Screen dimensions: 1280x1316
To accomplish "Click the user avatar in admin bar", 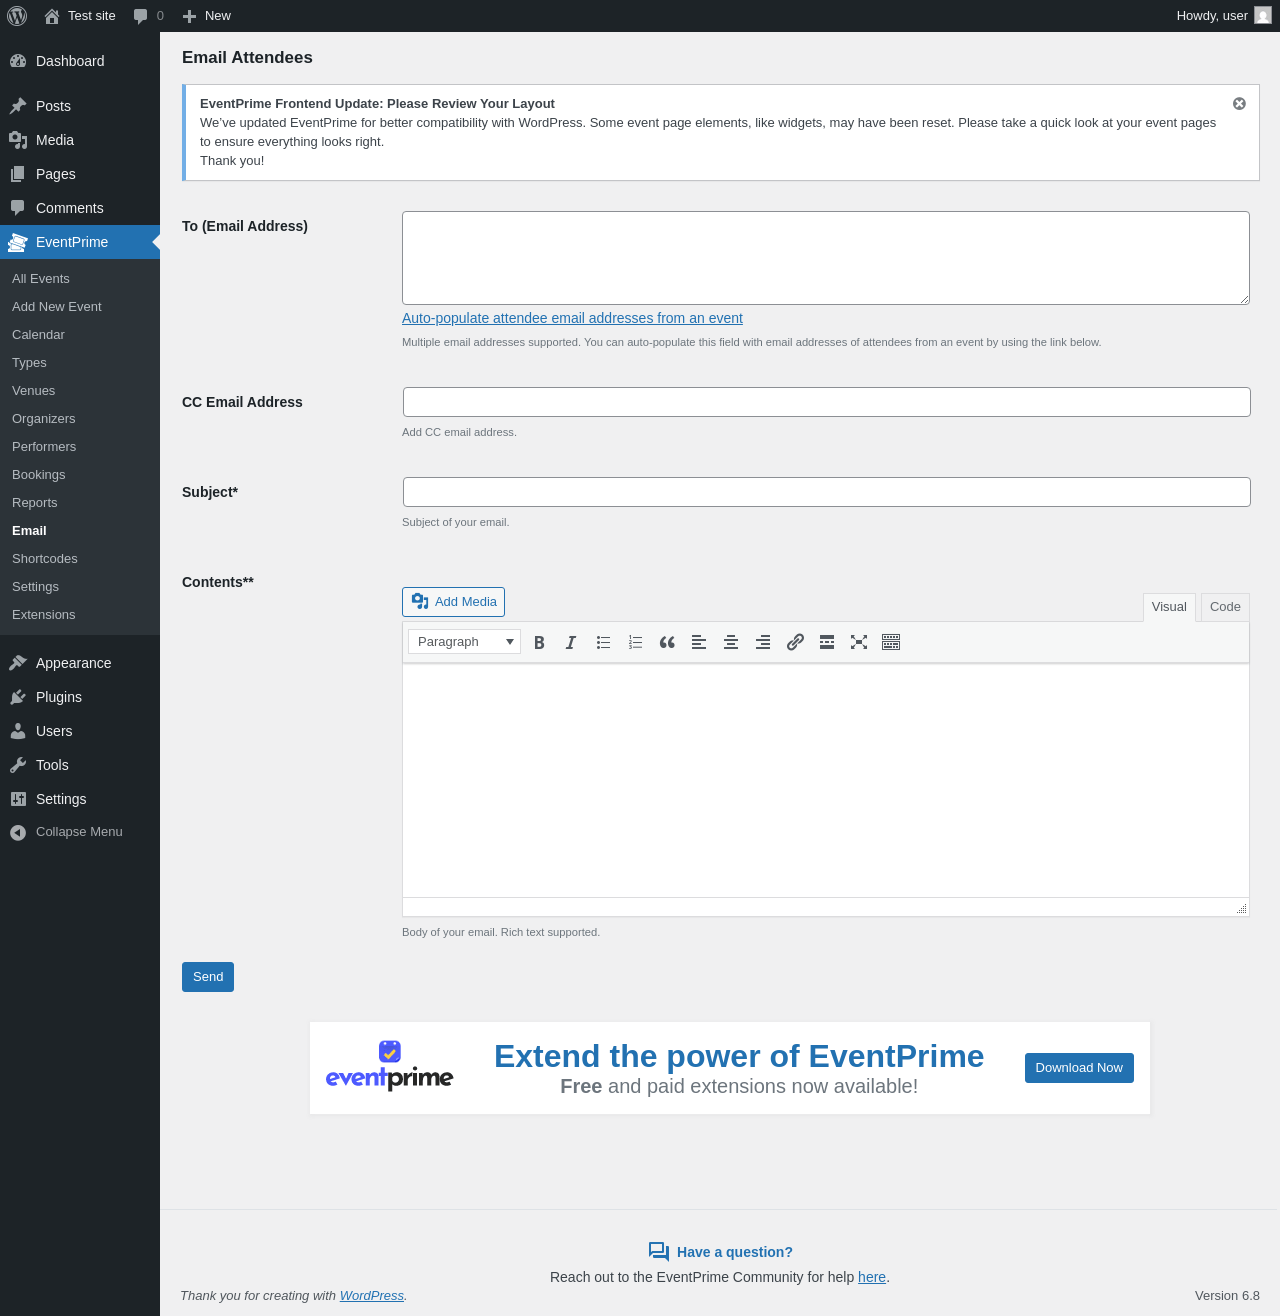I will [1263, 16].
